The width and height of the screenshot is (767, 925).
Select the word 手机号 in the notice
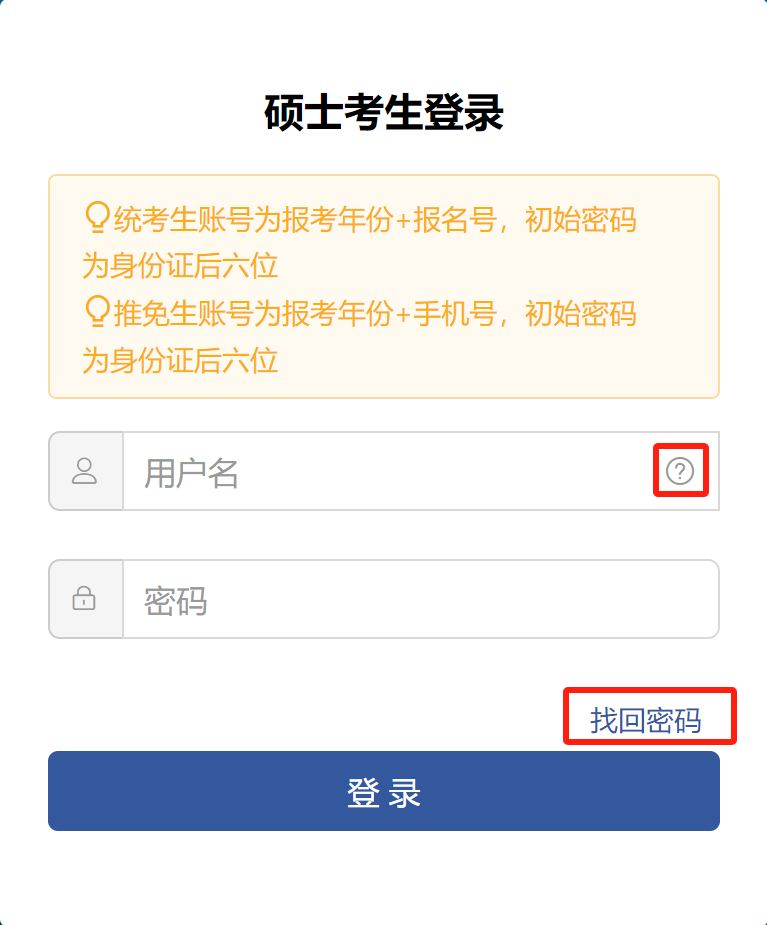454,313
